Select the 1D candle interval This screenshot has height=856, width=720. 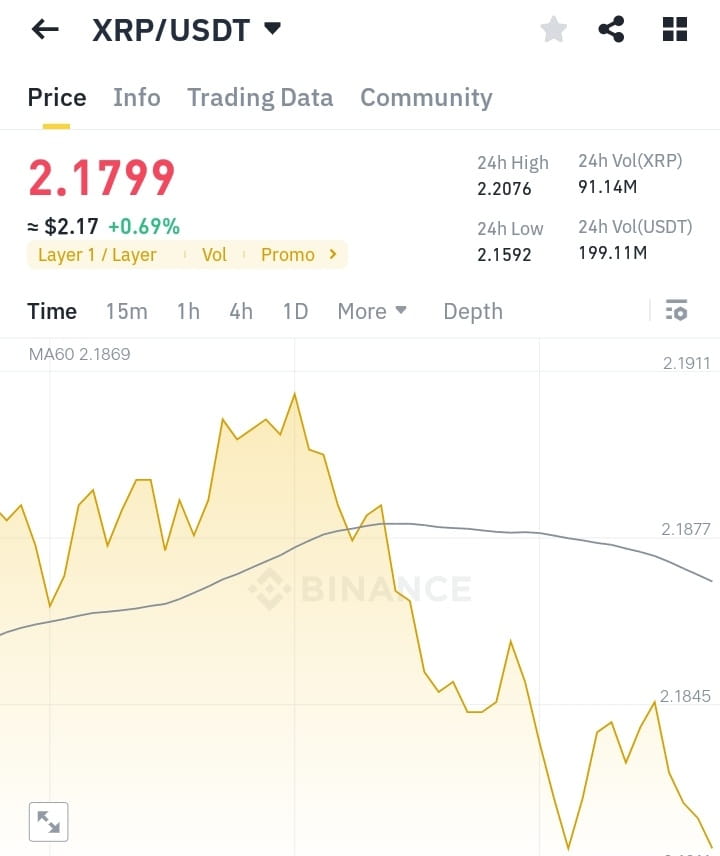pos(295,311)
